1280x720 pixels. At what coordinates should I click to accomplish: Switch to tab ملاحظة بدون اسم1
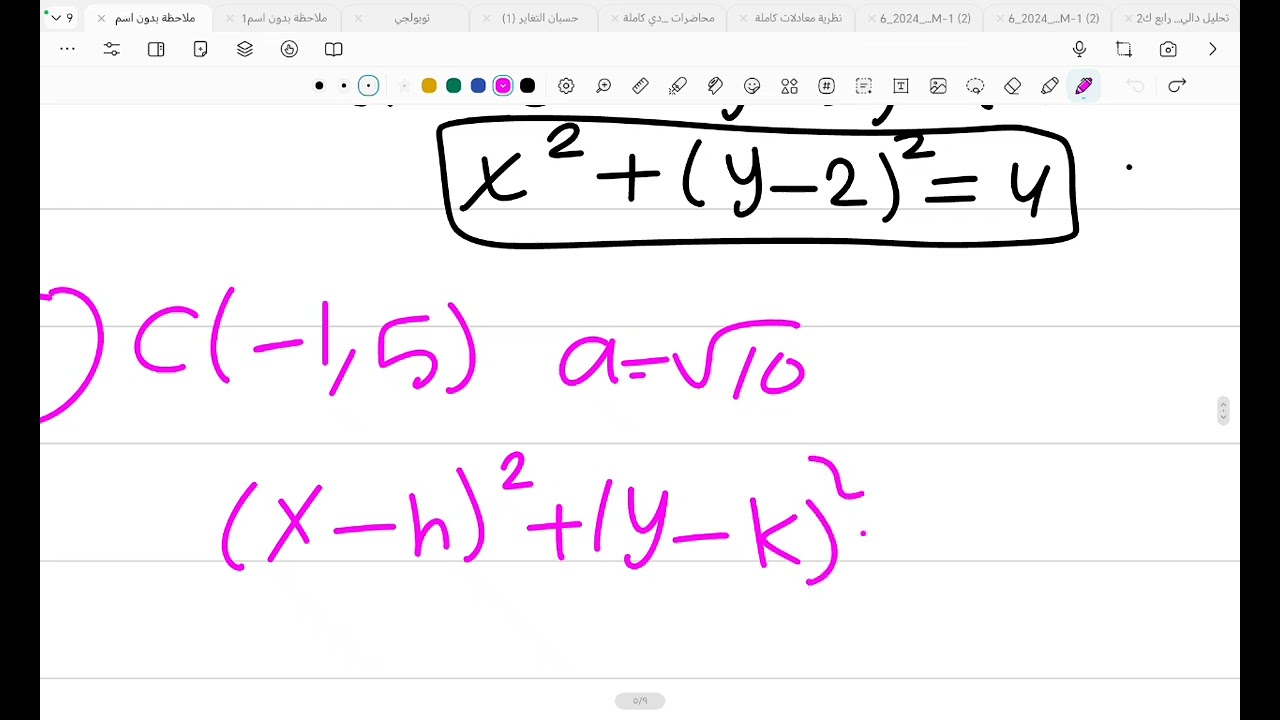click(284, 18)
